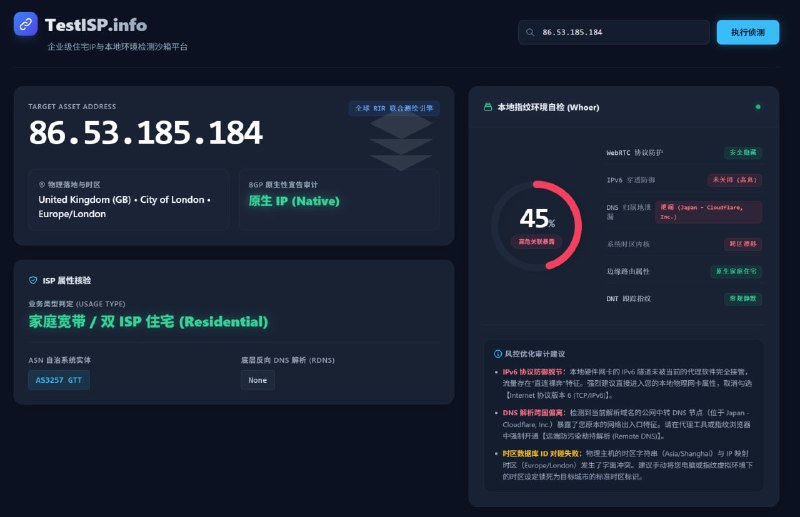Image resolution: width=800 pixels, height=517 pixels.
Task: Click the WebRTC 协议防护 row label
Action: pos(634,153)
